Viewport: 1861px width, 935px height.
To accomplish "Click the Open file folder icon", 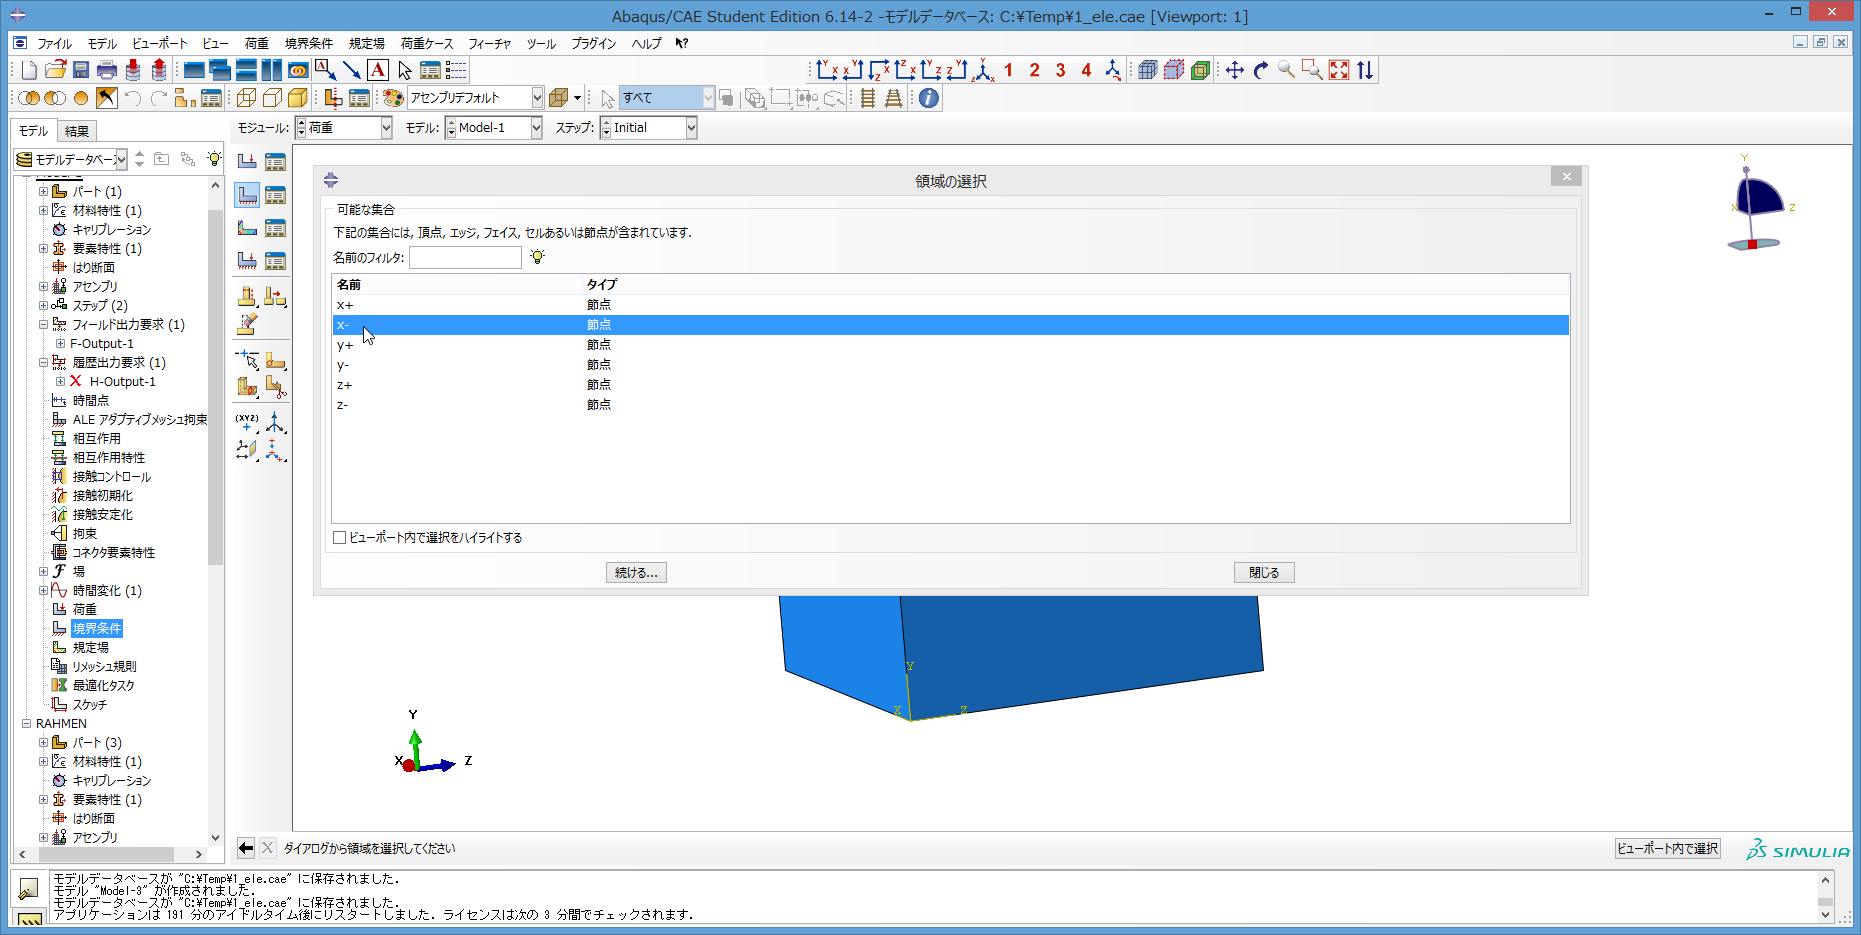I will (x=55, y=70).
